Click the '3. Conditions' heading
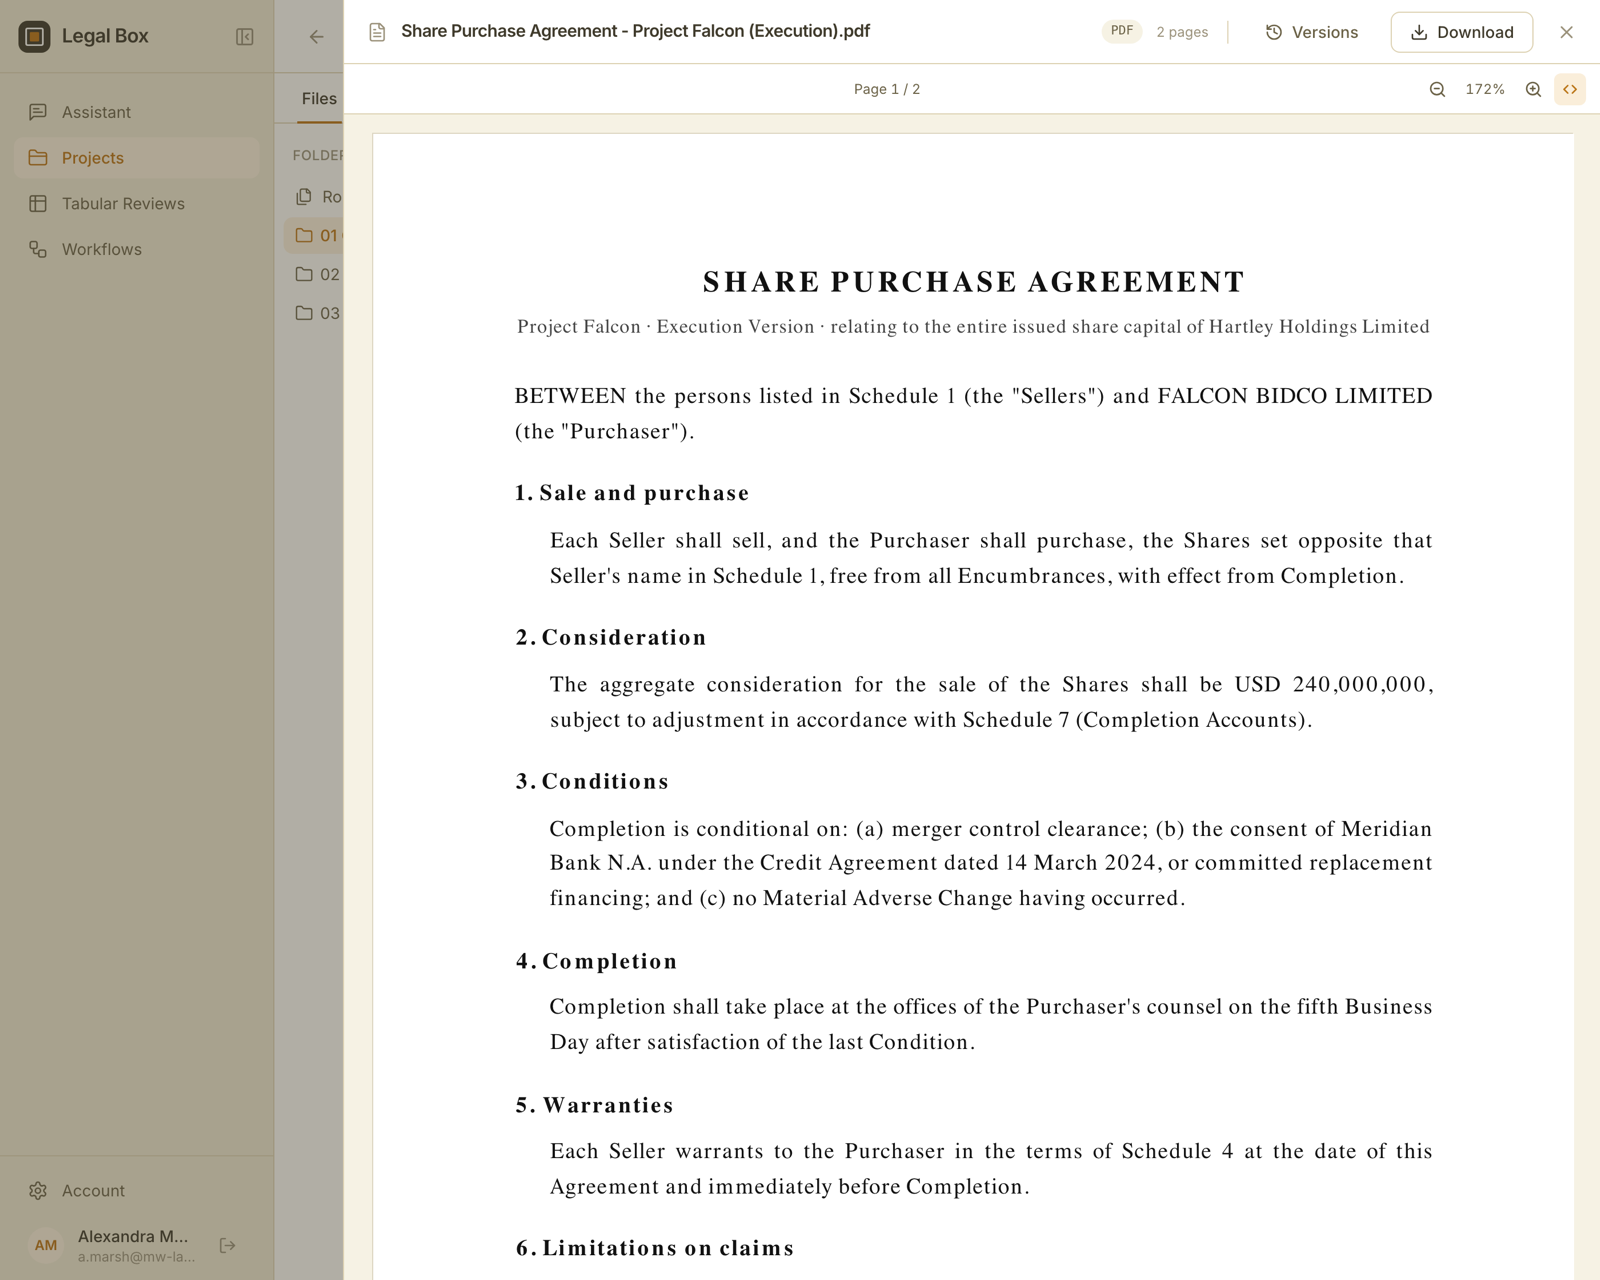Screen dimensions: 1600x1280 pyautogui.click(x=592, y=781)
